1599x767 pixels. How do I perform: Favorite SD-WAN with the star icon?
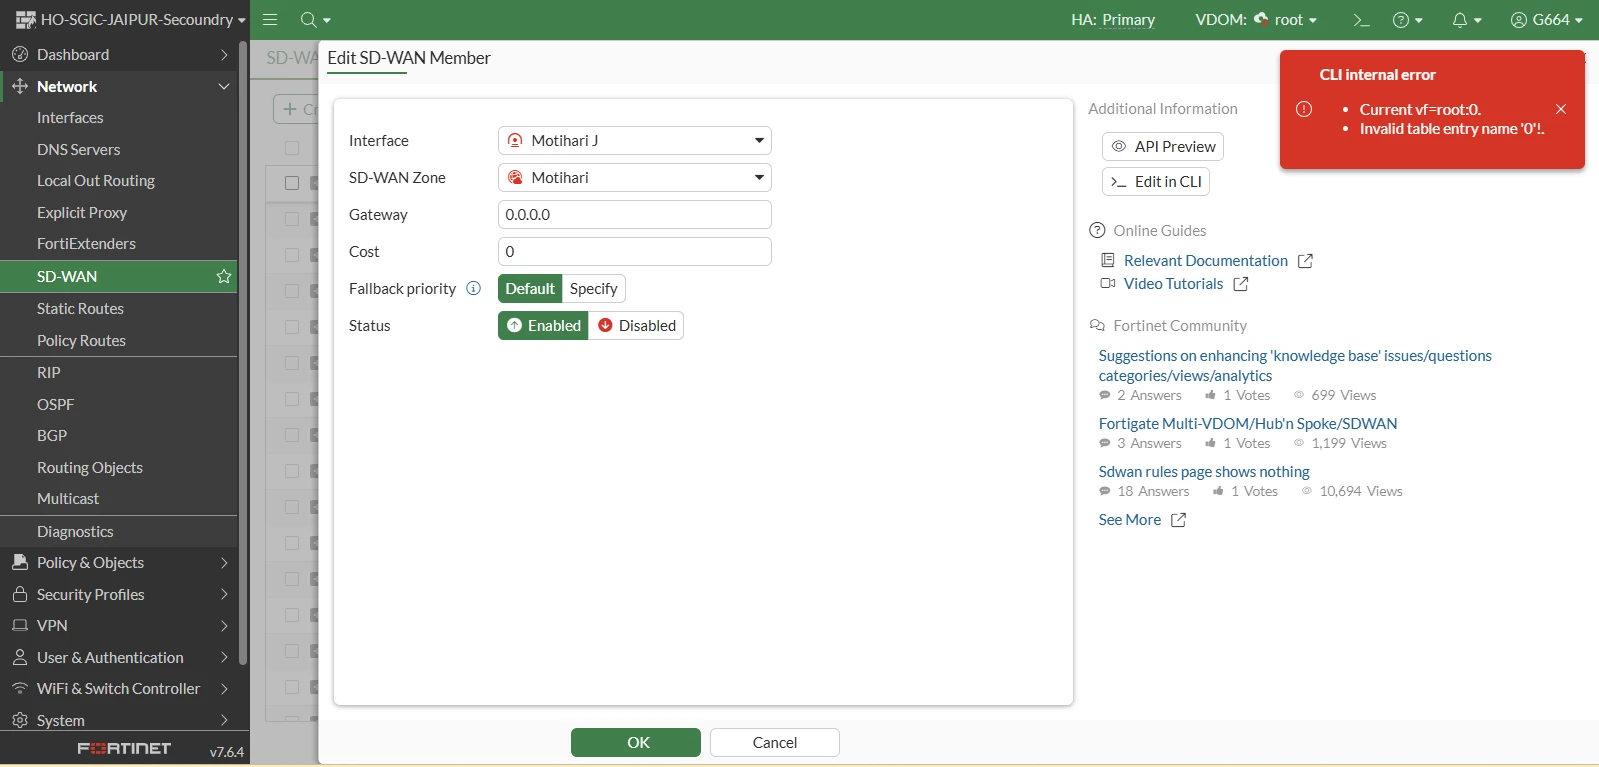[224, 276]
